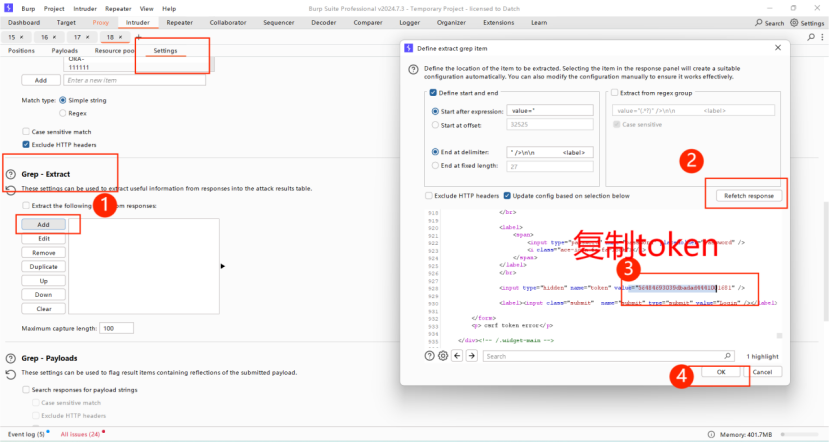Image resolution: width=829 pixels, height=442 pixels.
Task: Select End at delimiter radio
Action: tap(435, 152)
